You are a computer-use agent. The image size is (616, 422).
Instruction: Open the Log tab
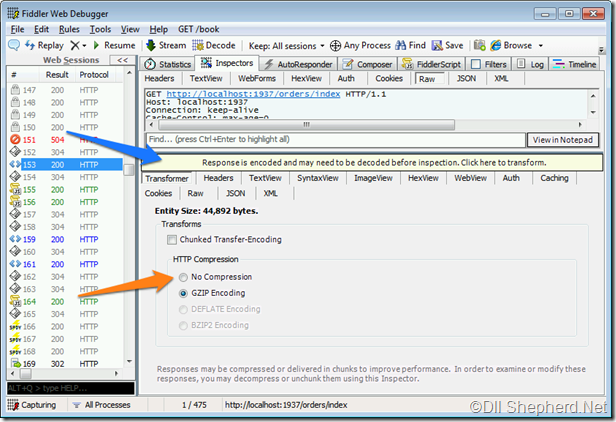[x=530, y=64]
